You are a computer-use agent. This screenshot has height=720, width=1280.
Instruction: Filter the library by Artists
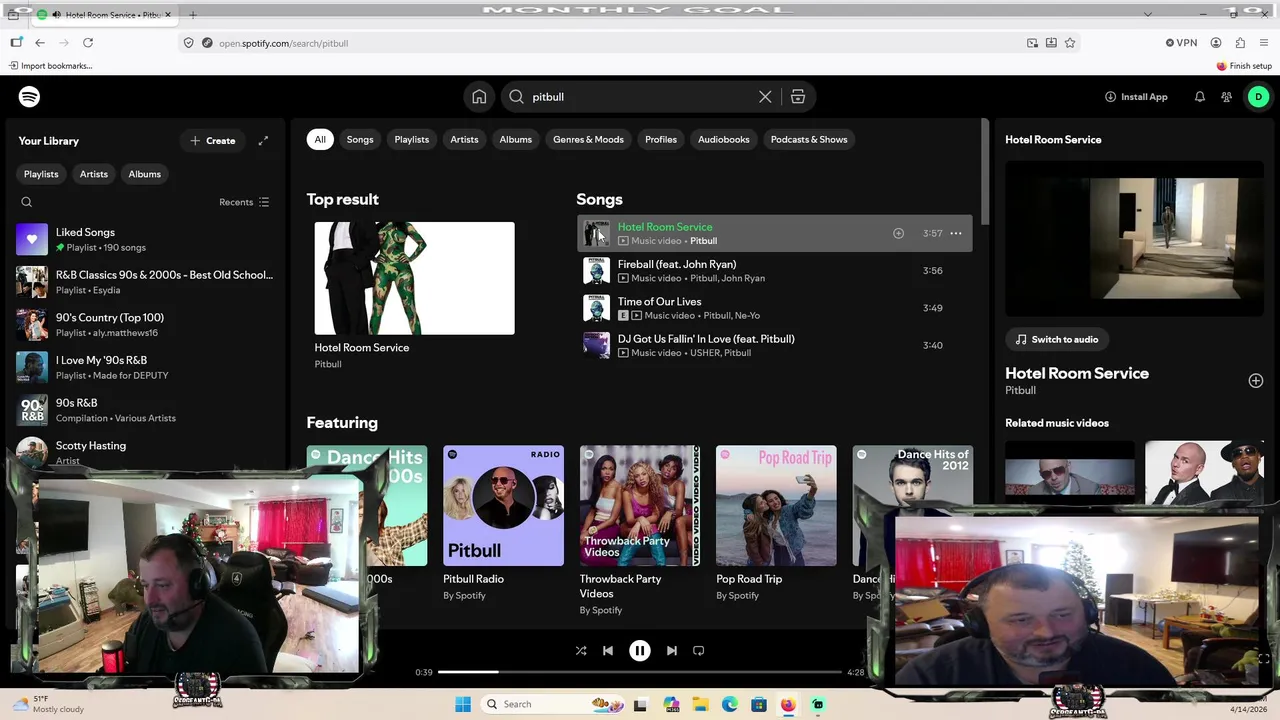tap(94, 174)
